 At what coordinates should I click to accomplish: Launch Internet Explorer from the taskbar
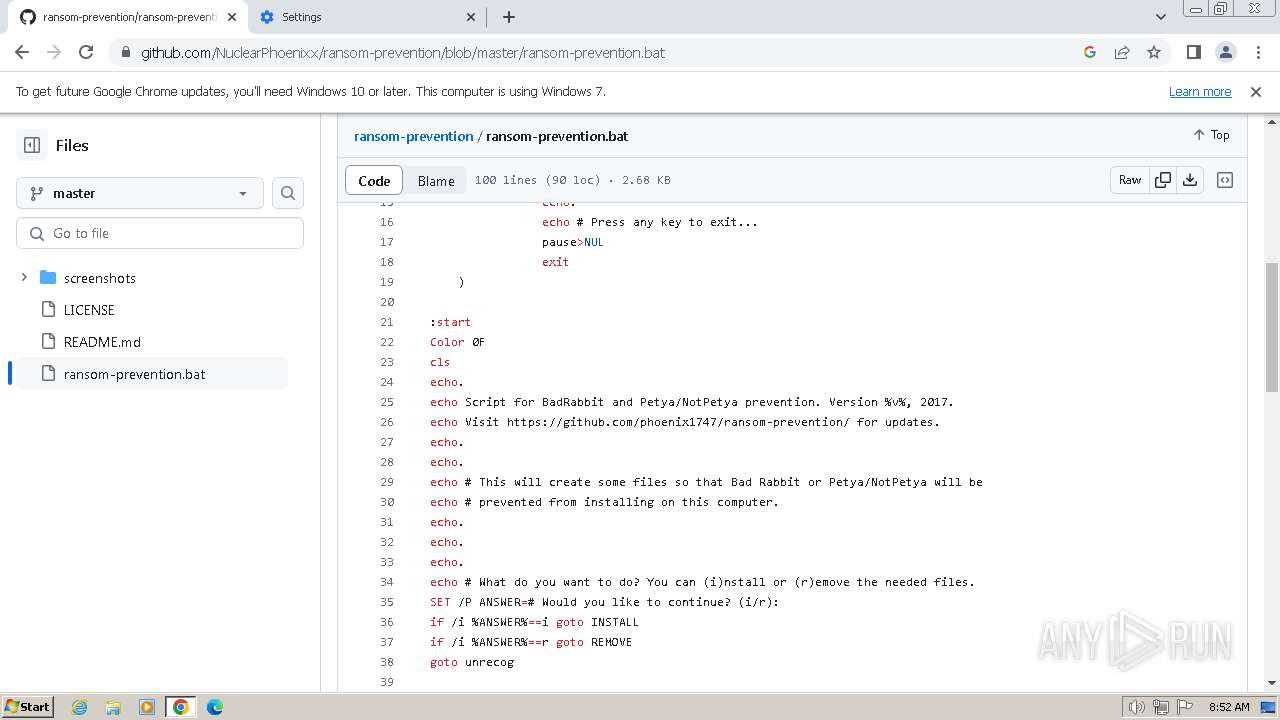[x=79, y=707]
